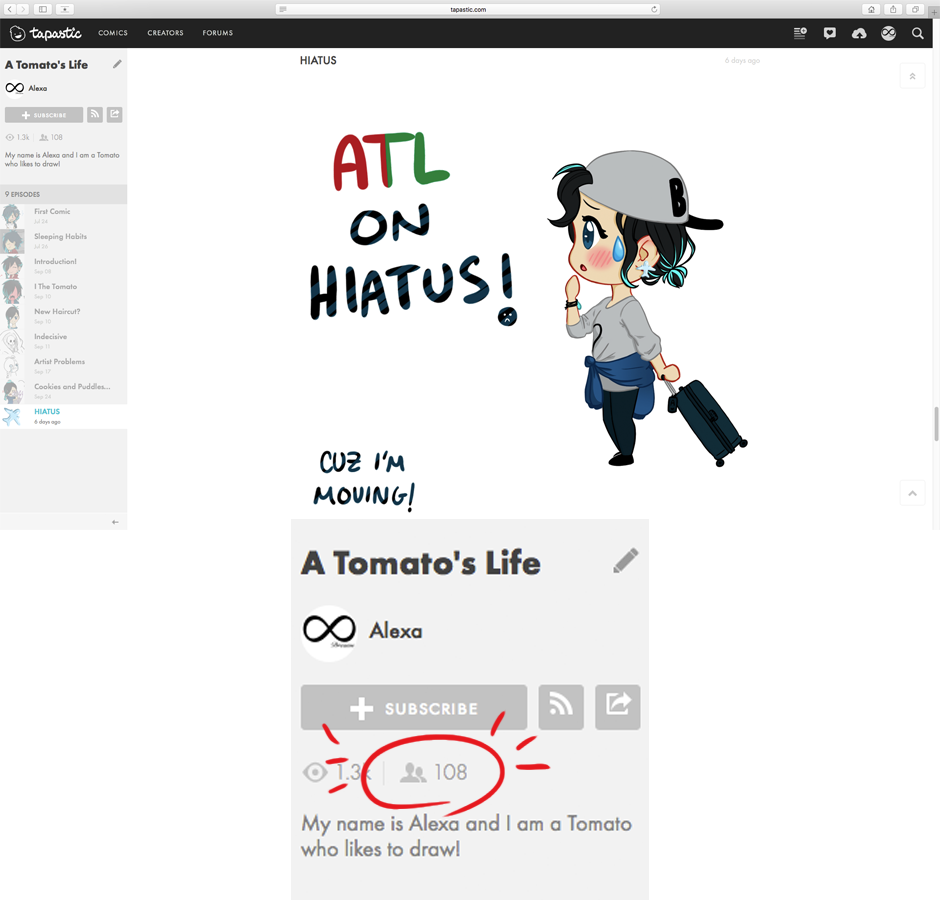Open the search magnifier in the top bar
Screen dimensions: 940x900
pyautogui.click(x=917, y=33)
